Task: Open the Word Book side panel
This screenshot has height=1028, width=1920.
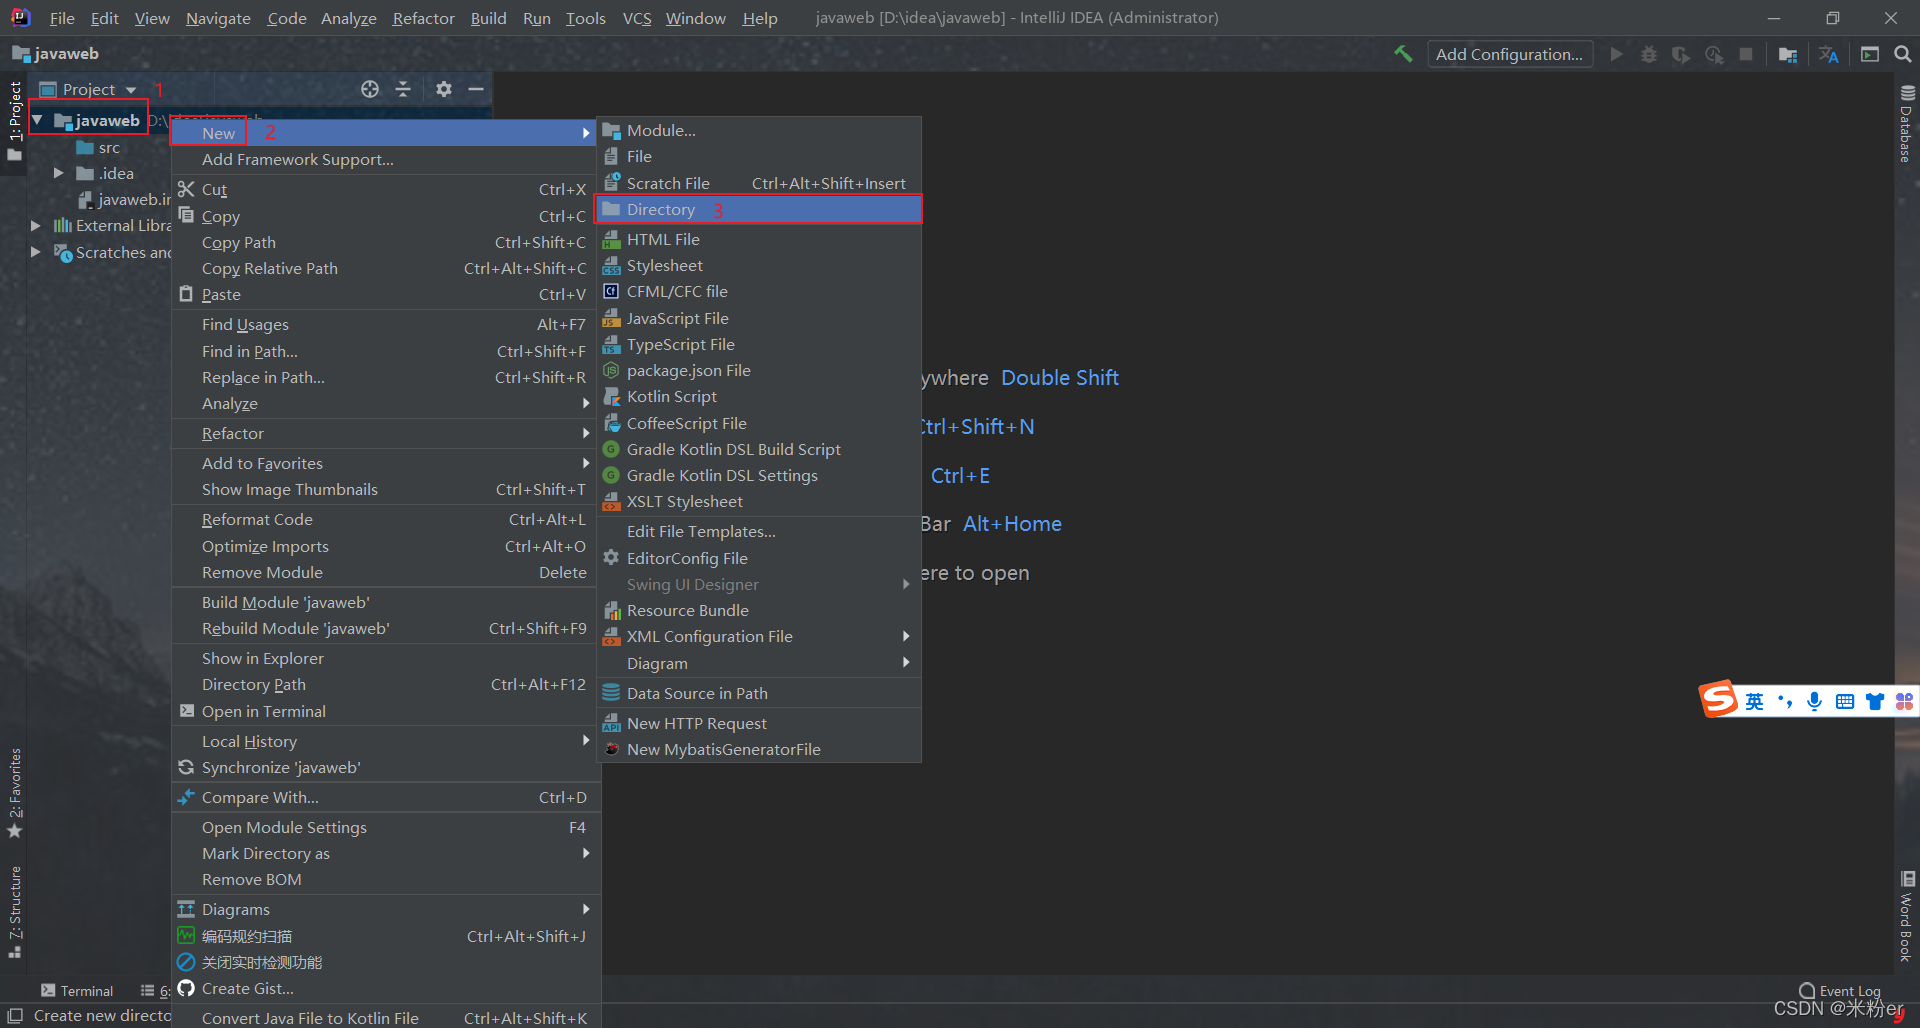Action: [1906, 916]
